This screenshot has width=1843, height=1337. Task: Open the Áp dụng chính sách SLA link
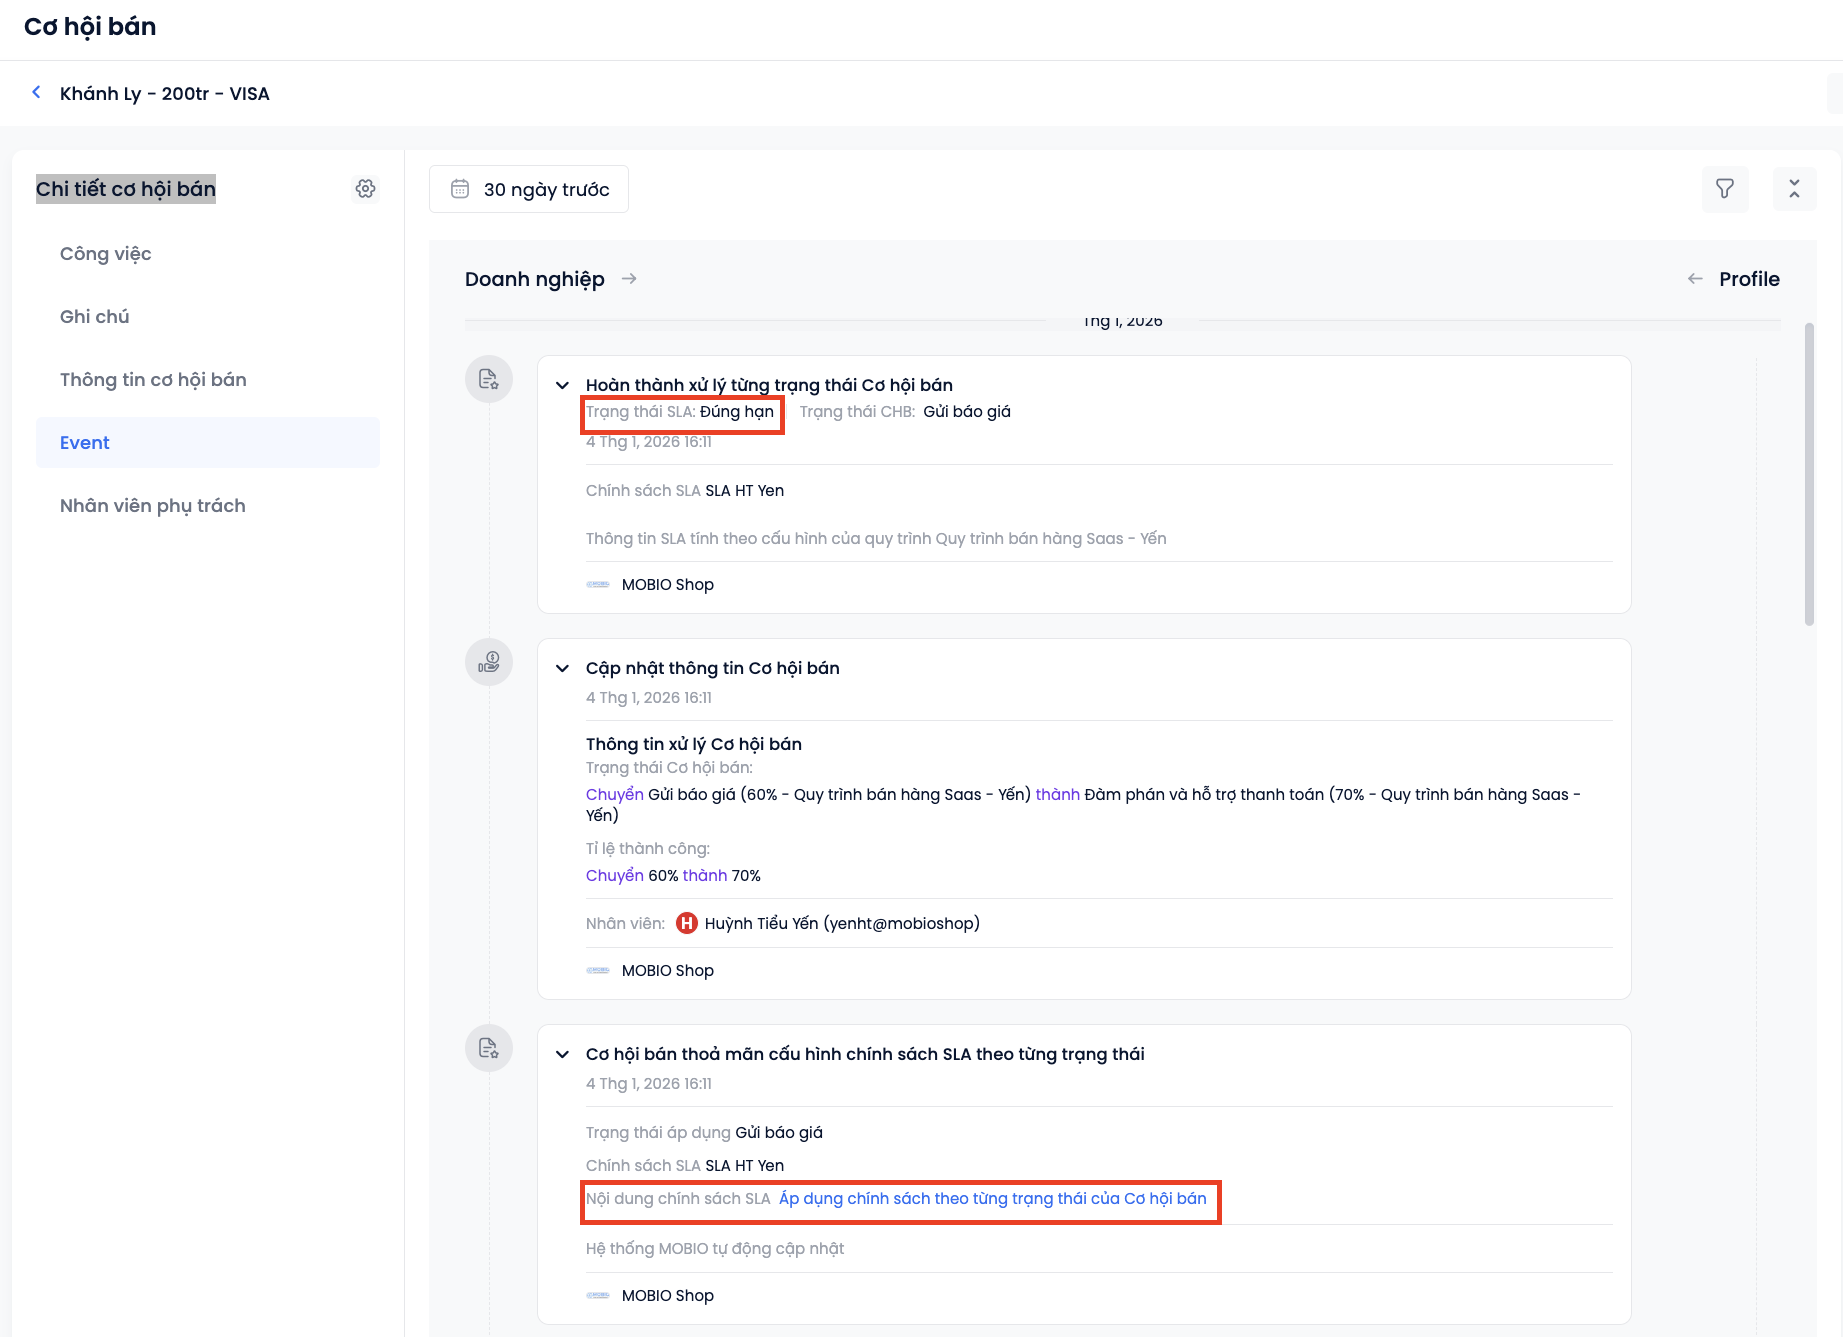992,1199
